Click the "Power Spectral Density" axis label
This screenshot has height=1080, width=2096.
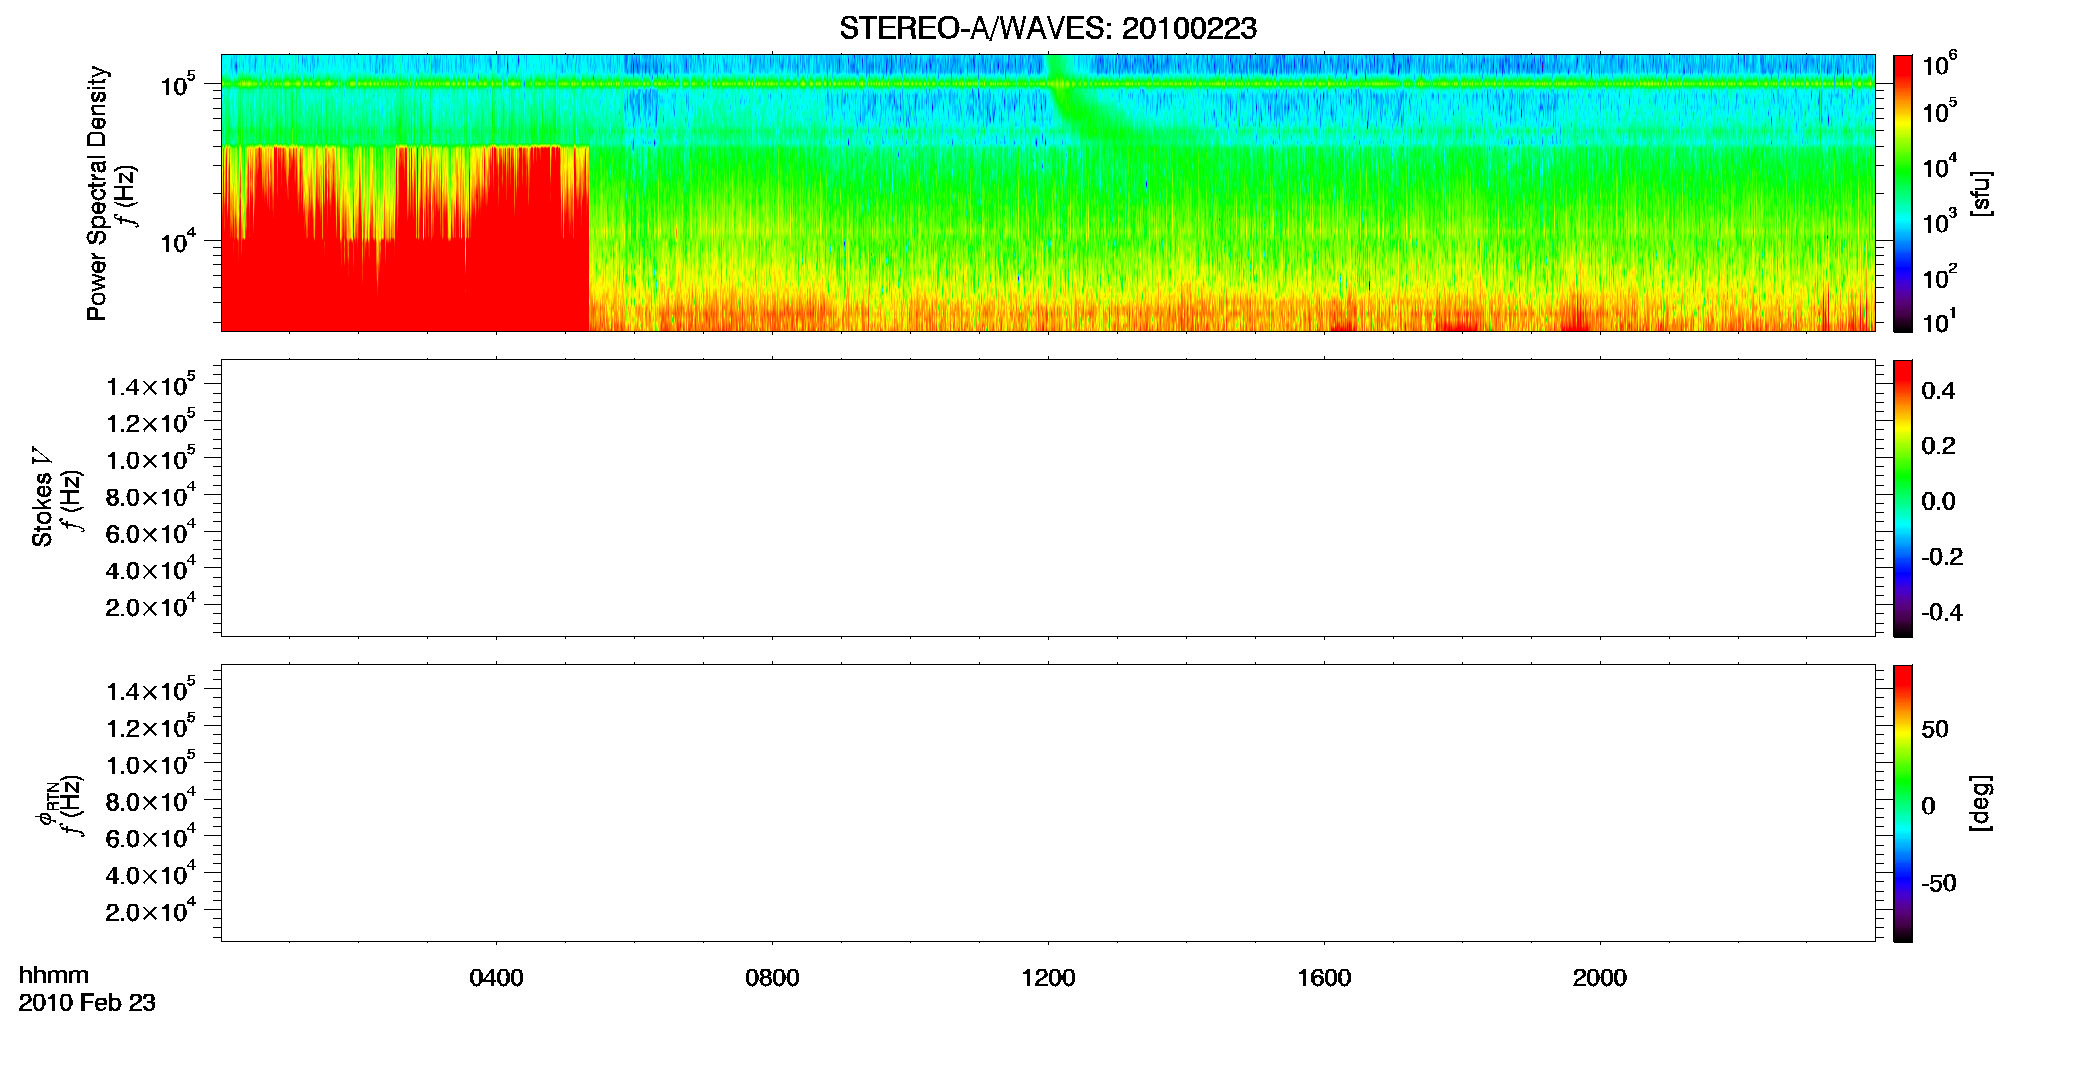click(x=97, y=193)
